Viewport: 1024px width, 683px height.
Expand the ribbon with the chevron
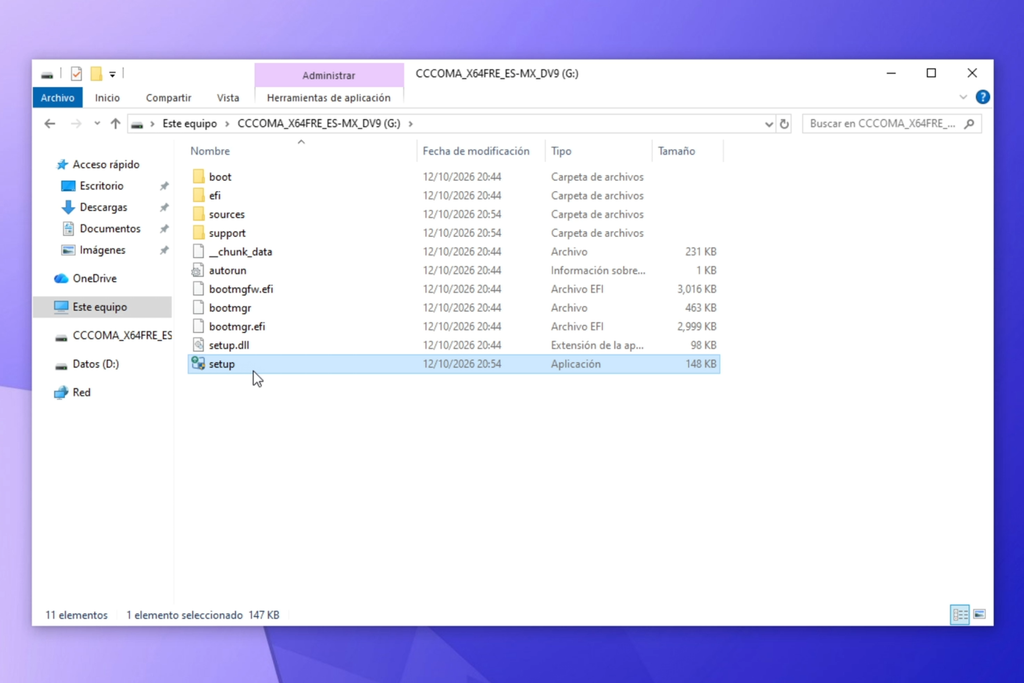963,97
